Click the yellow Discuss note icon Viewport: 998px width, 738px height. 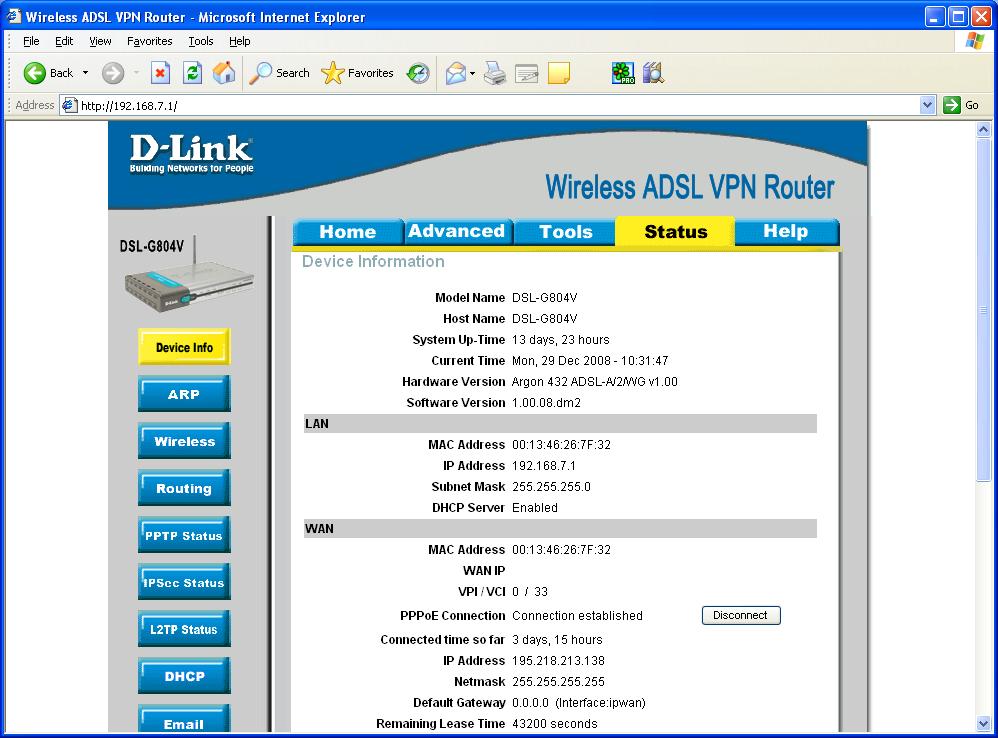click(x=558, y=73)
